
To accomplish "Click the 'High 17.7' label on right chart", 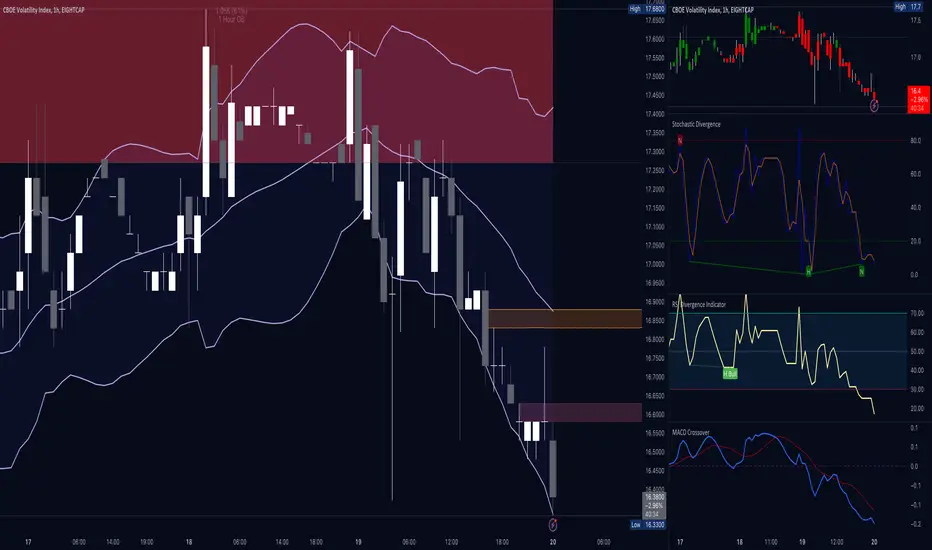I will [x=908, y=7].
